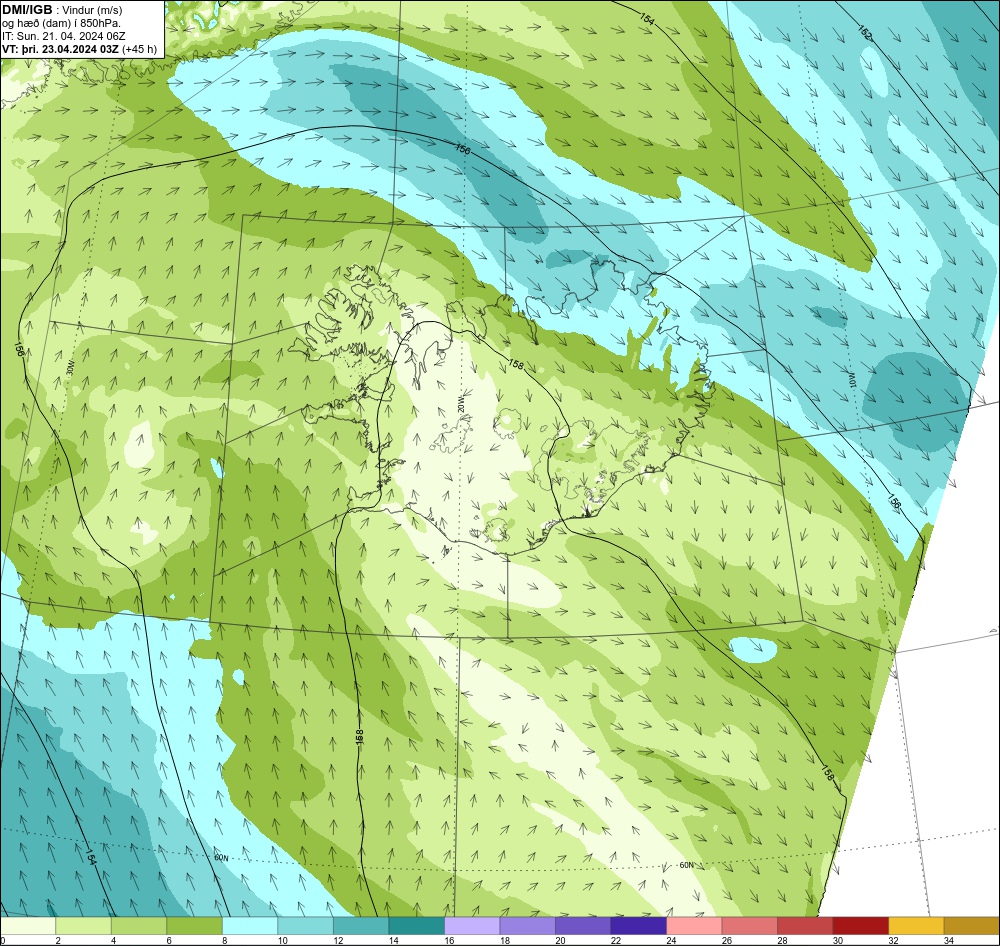Select the 18–20 m/s purple swatch
The width and height of the screenshot is (1000, 946).
tap(527, 925)
